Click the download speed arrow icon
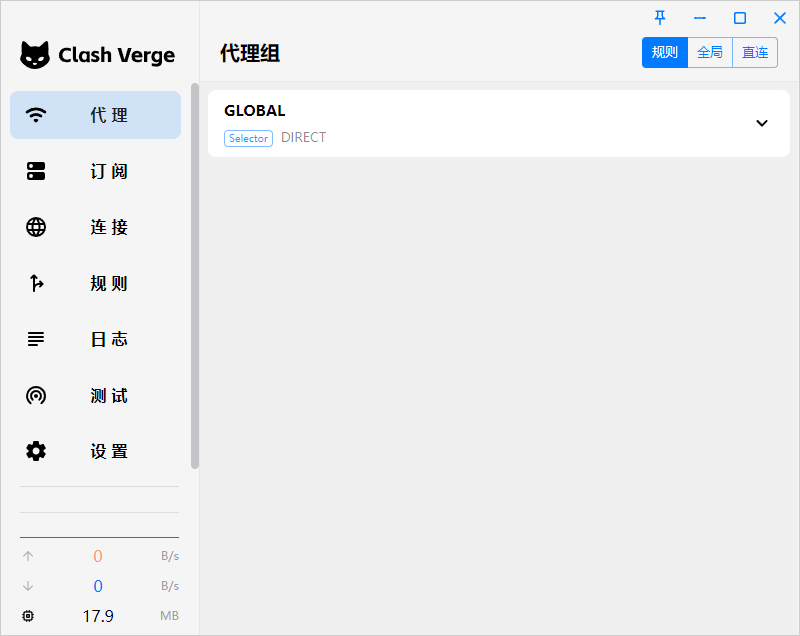The image size is (800, 636). pyautogui.click(x=28, y=586)
